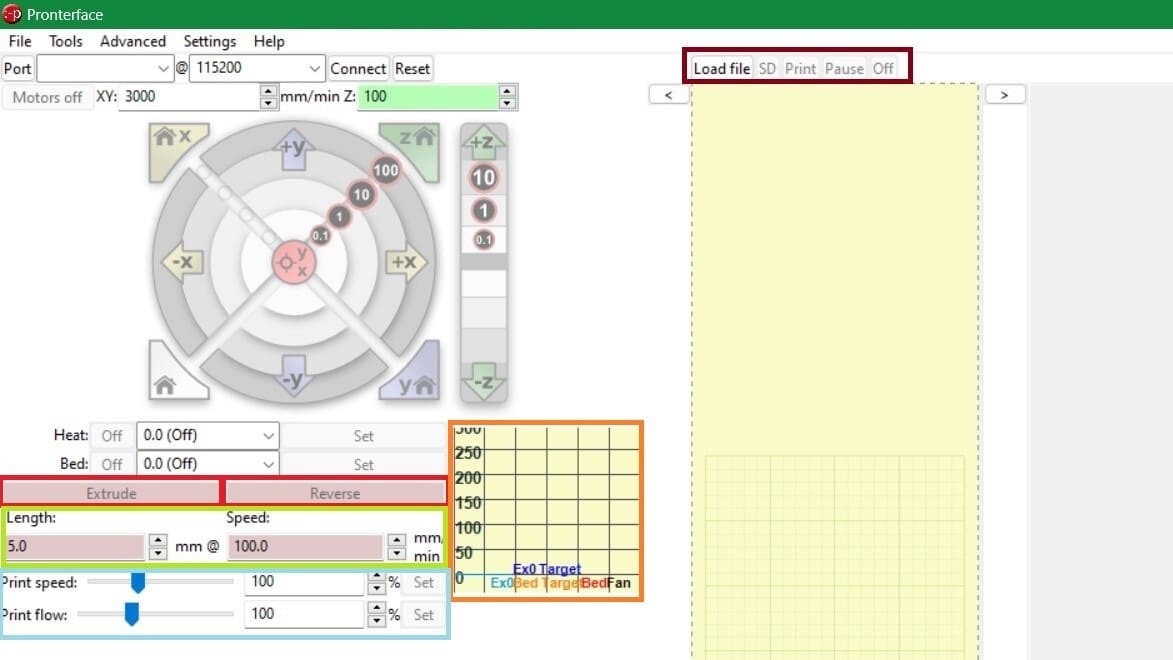Open the Help menu
Image resolution: width=1173 pixels, height=660 pixels.
(269, 41)
